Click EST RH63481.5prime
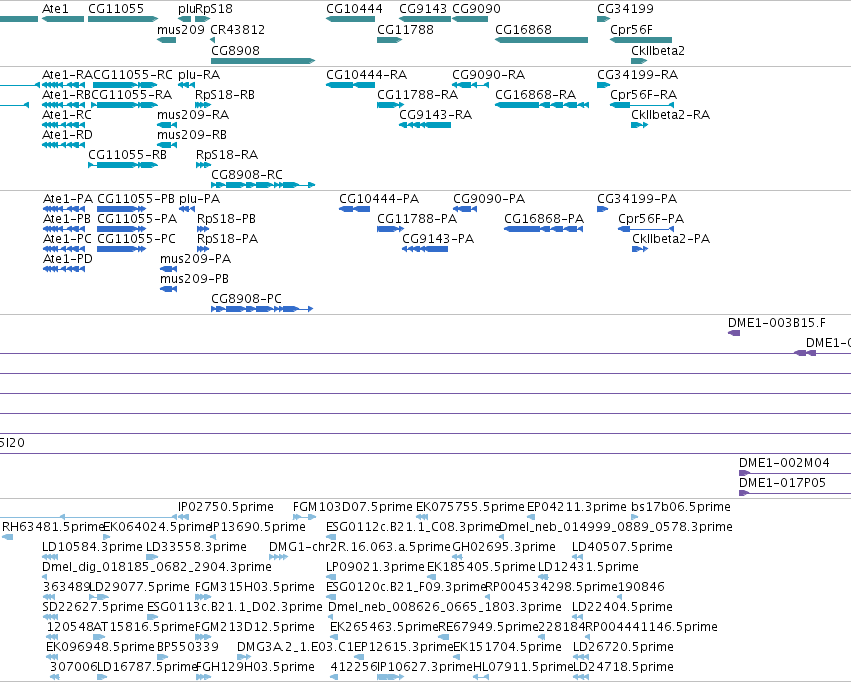851x682 pixels. 8,537
